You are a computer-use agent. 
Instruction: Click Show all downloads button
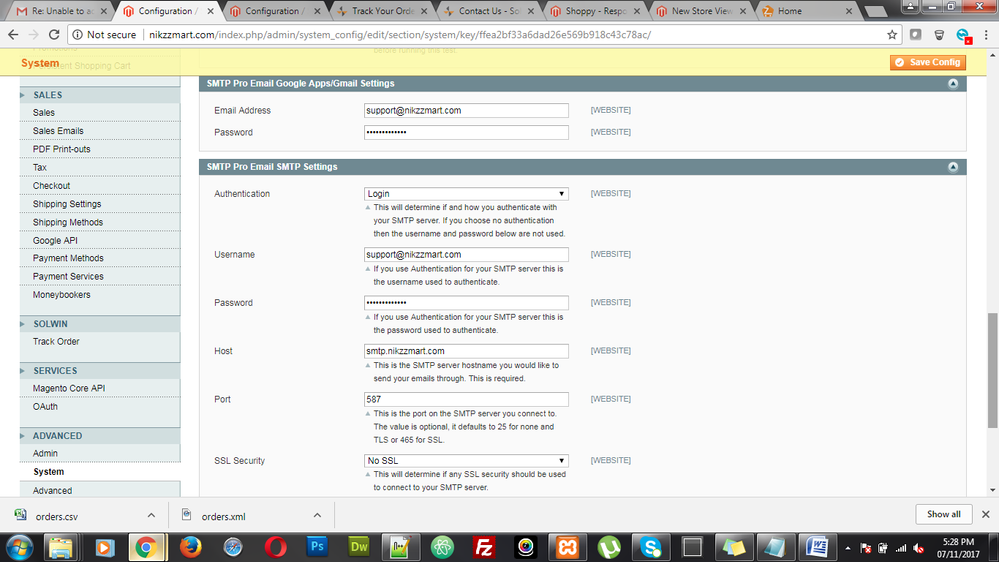pyautogui.click(x=943, y=514)
